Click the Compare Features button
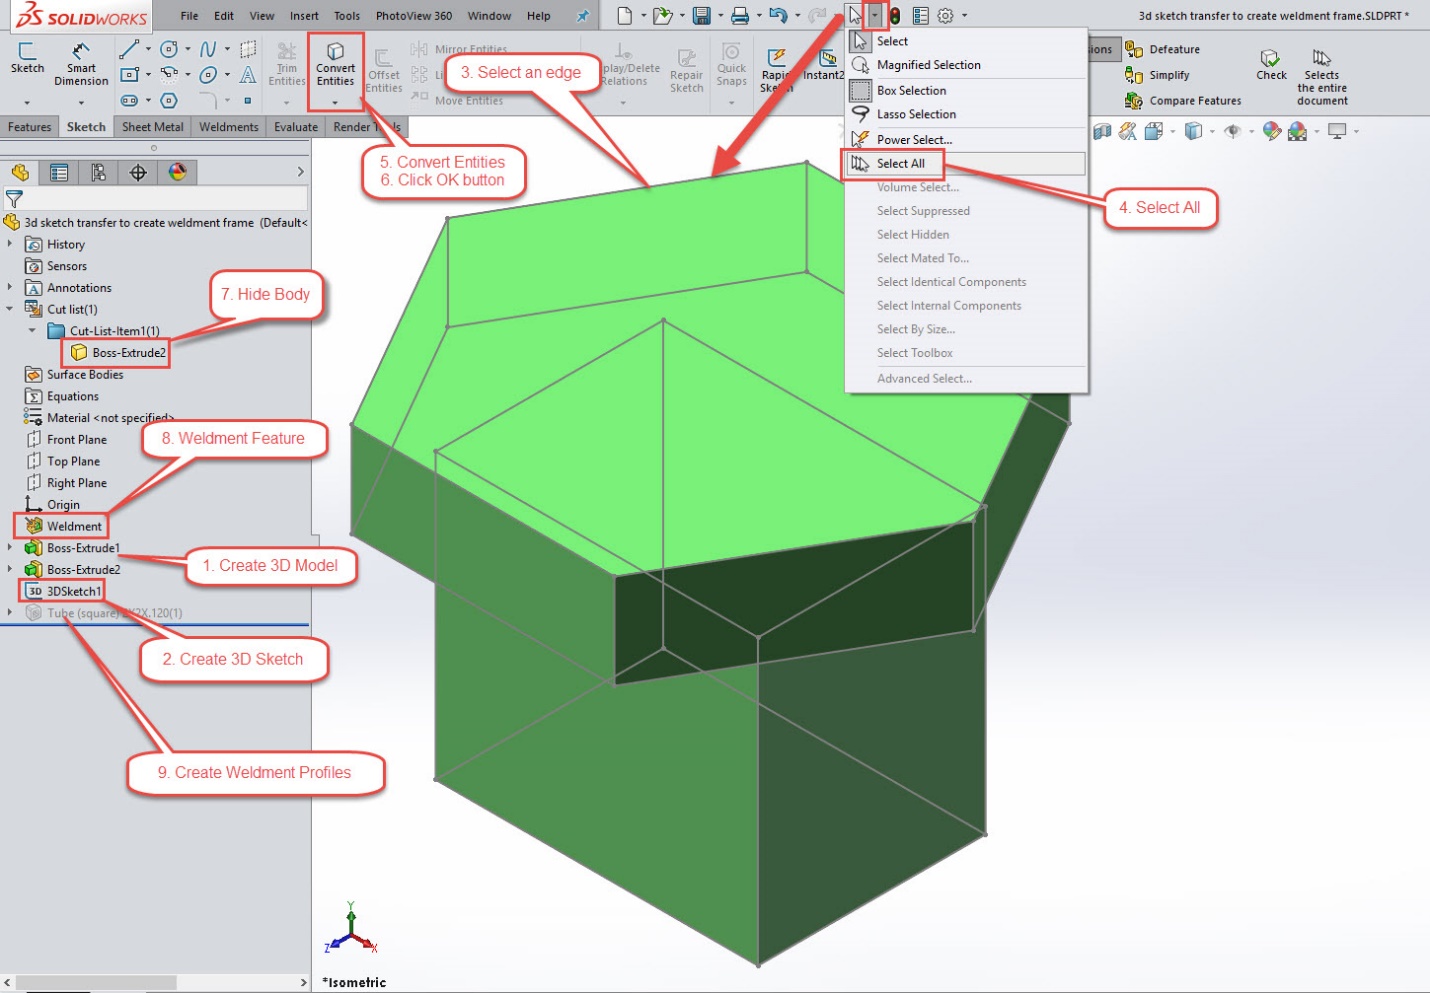Image resolution: width=1430 pixels, height=993 pixels. [1194, 101]
